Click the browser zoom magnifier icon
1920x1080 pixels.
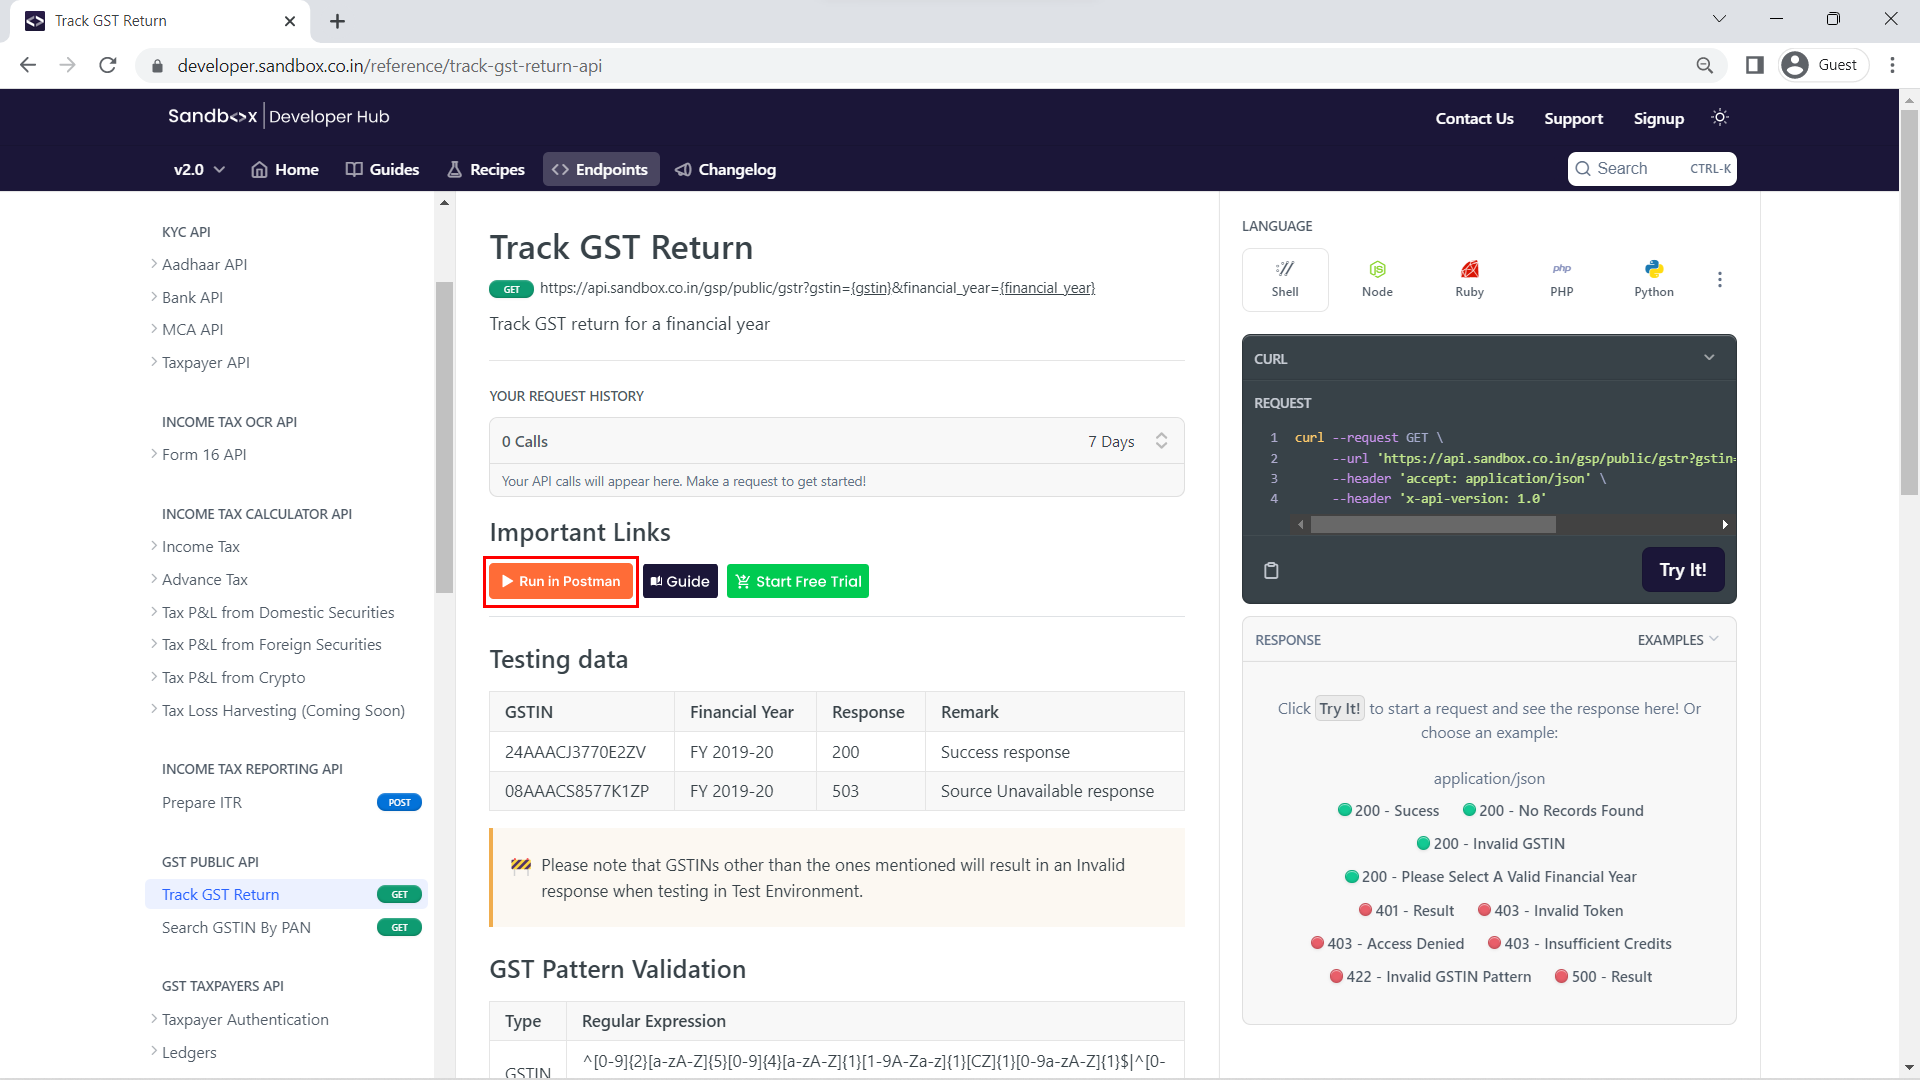[x=1705, y=65]
